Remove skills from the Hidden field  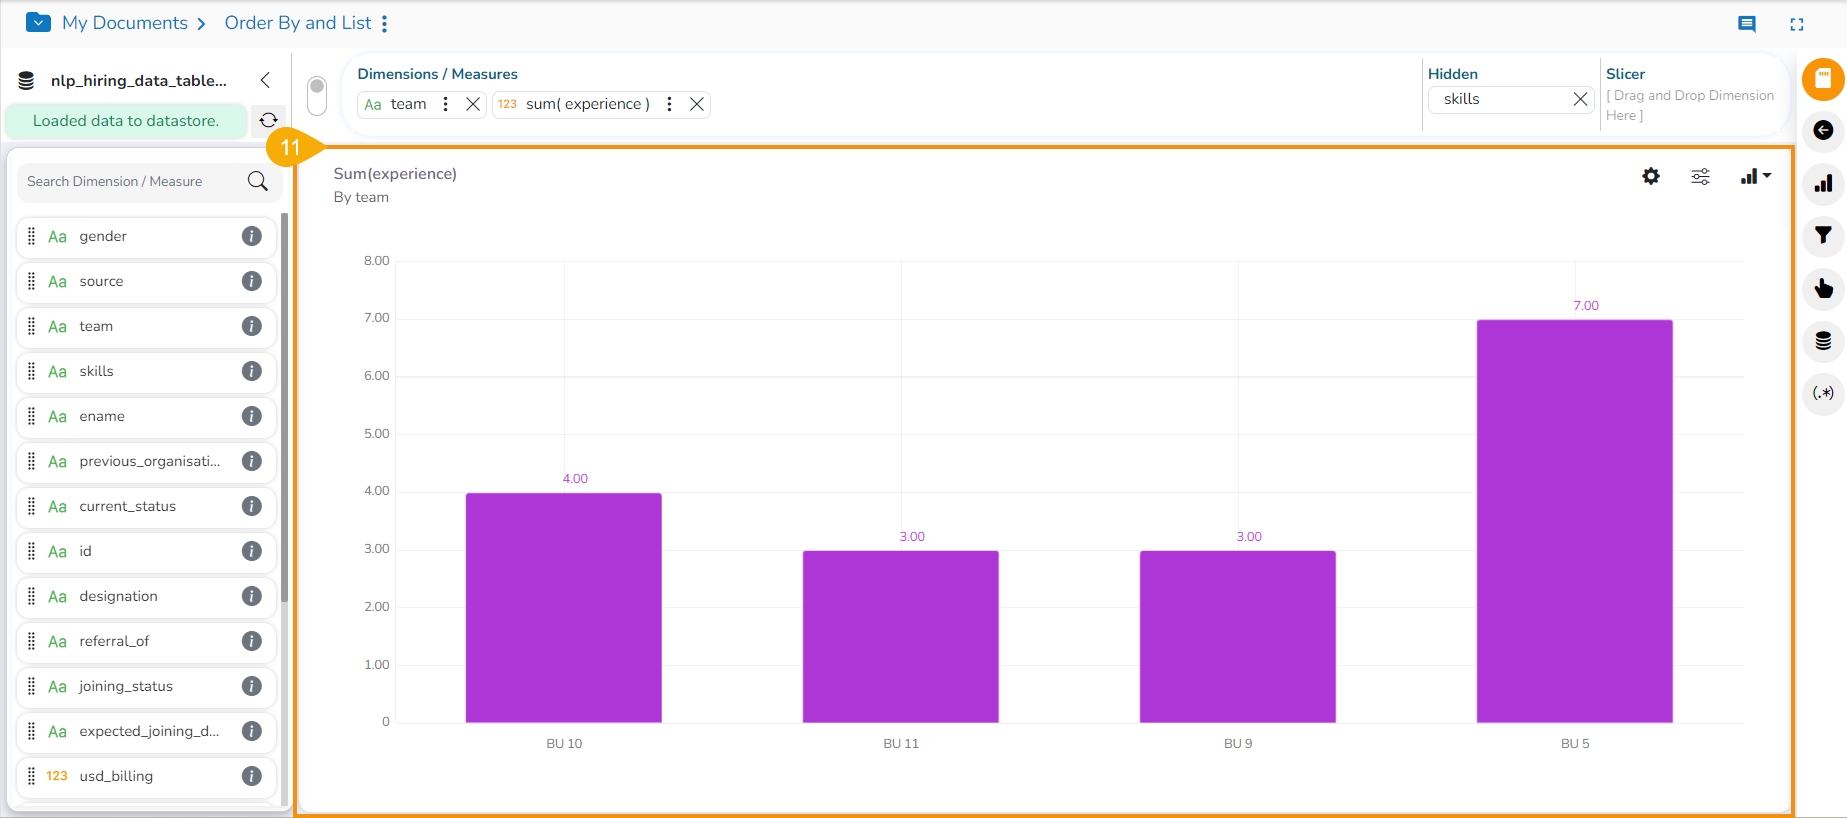point(1580,99)
